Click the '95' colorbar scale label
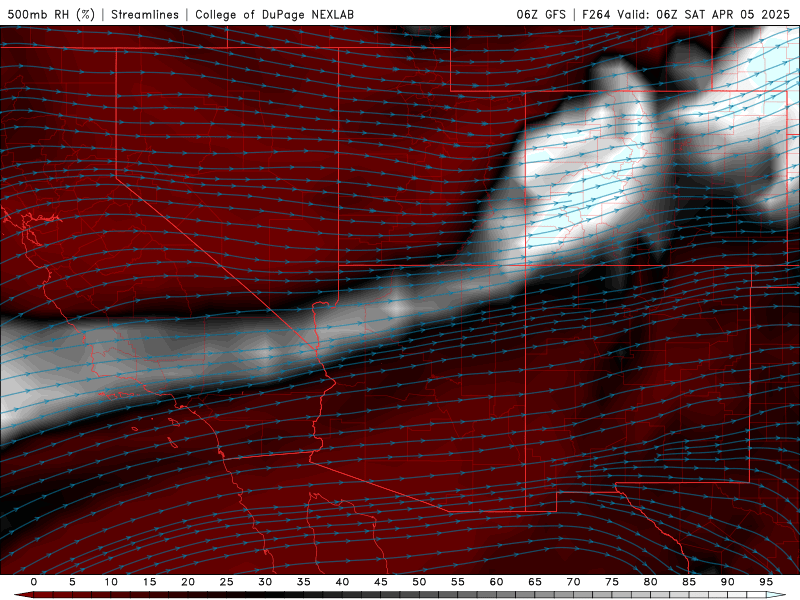 click(x=765, y=582)
